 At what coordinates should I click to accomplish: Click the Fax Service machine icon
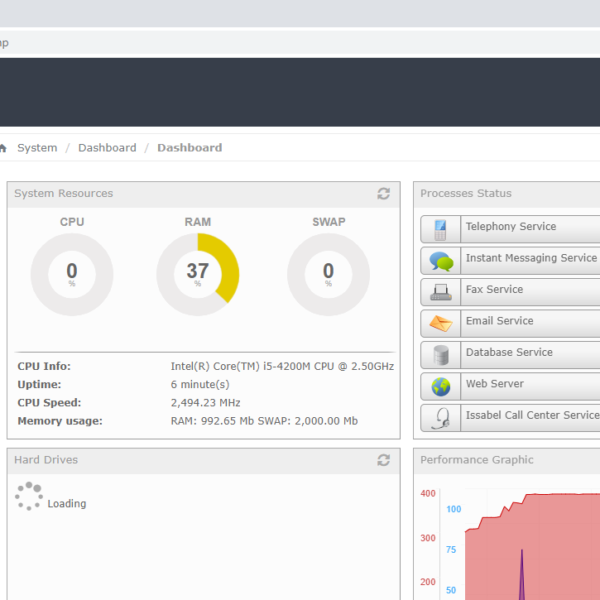coord(440,291)
